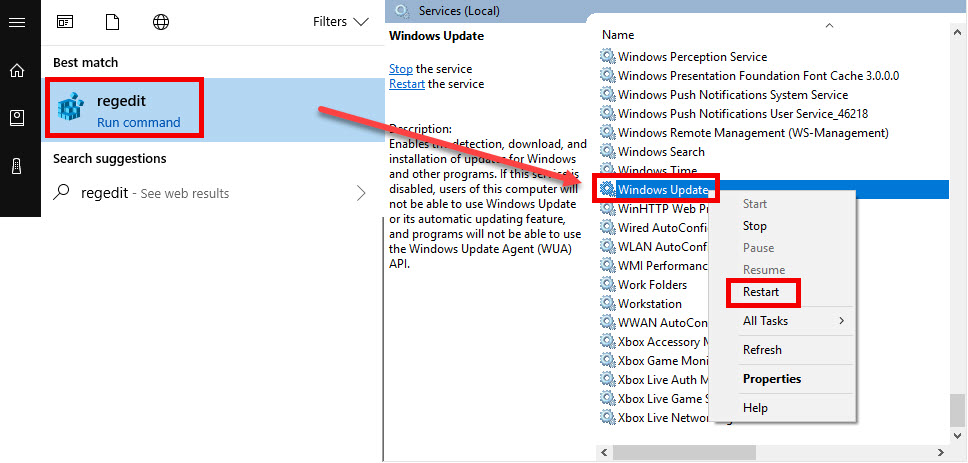Choose Properties from the context menu

point(772,379)
